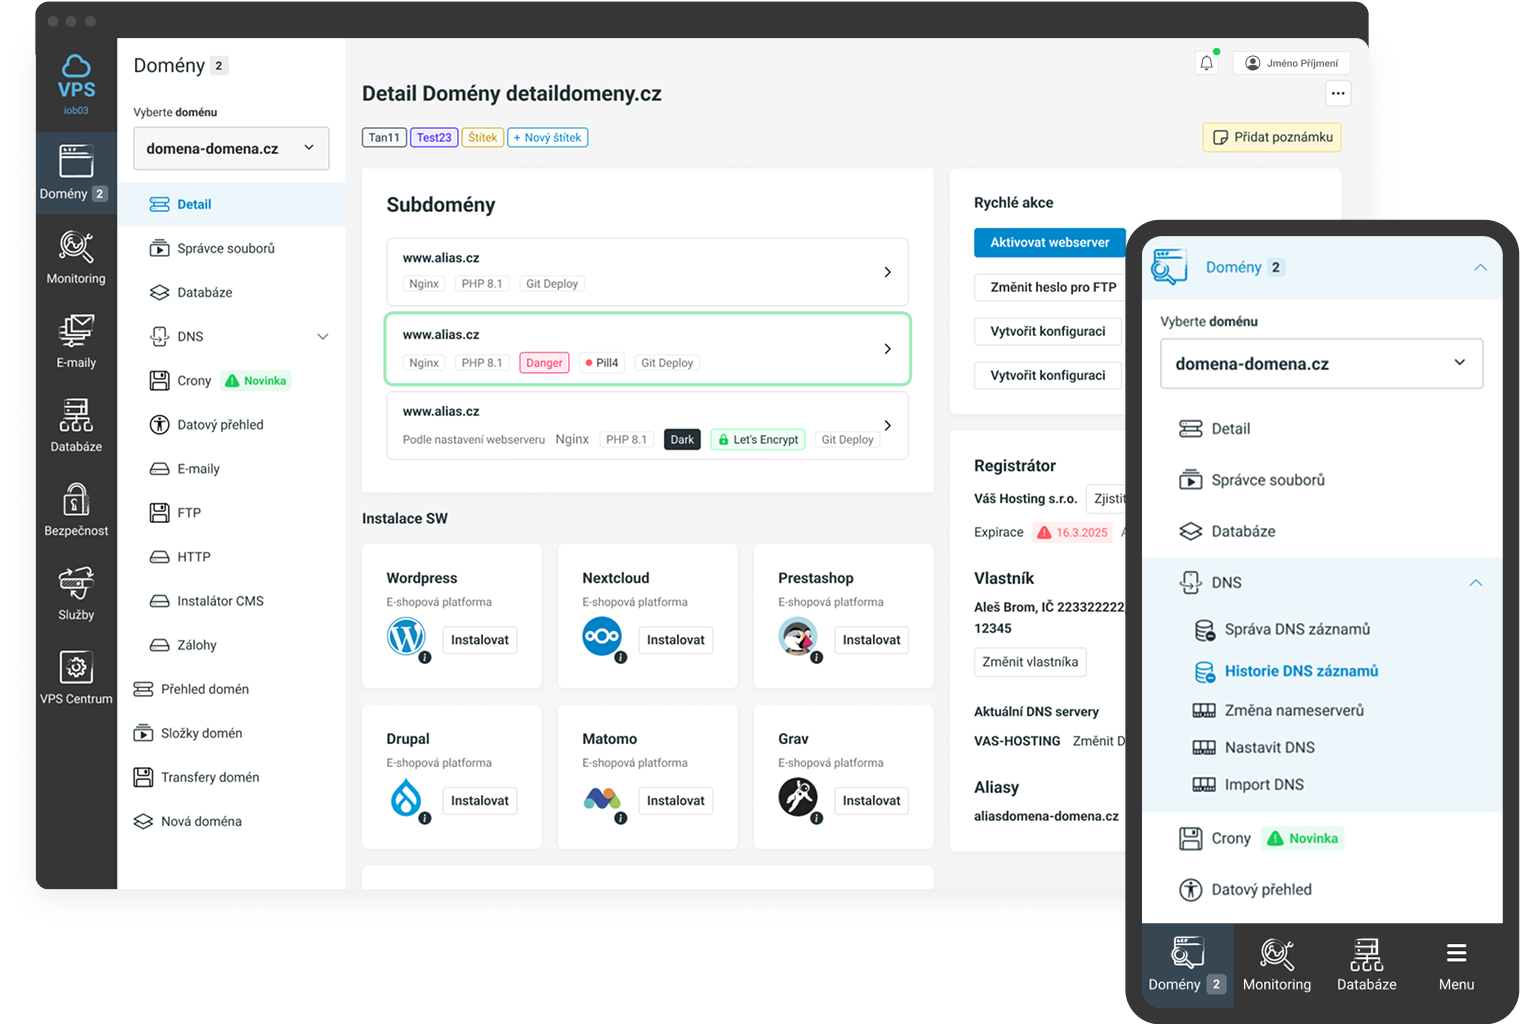1520x1025 pixels.
Task: Collapse the Domény section in mobile panel
Action: [x=1480, y=267]
